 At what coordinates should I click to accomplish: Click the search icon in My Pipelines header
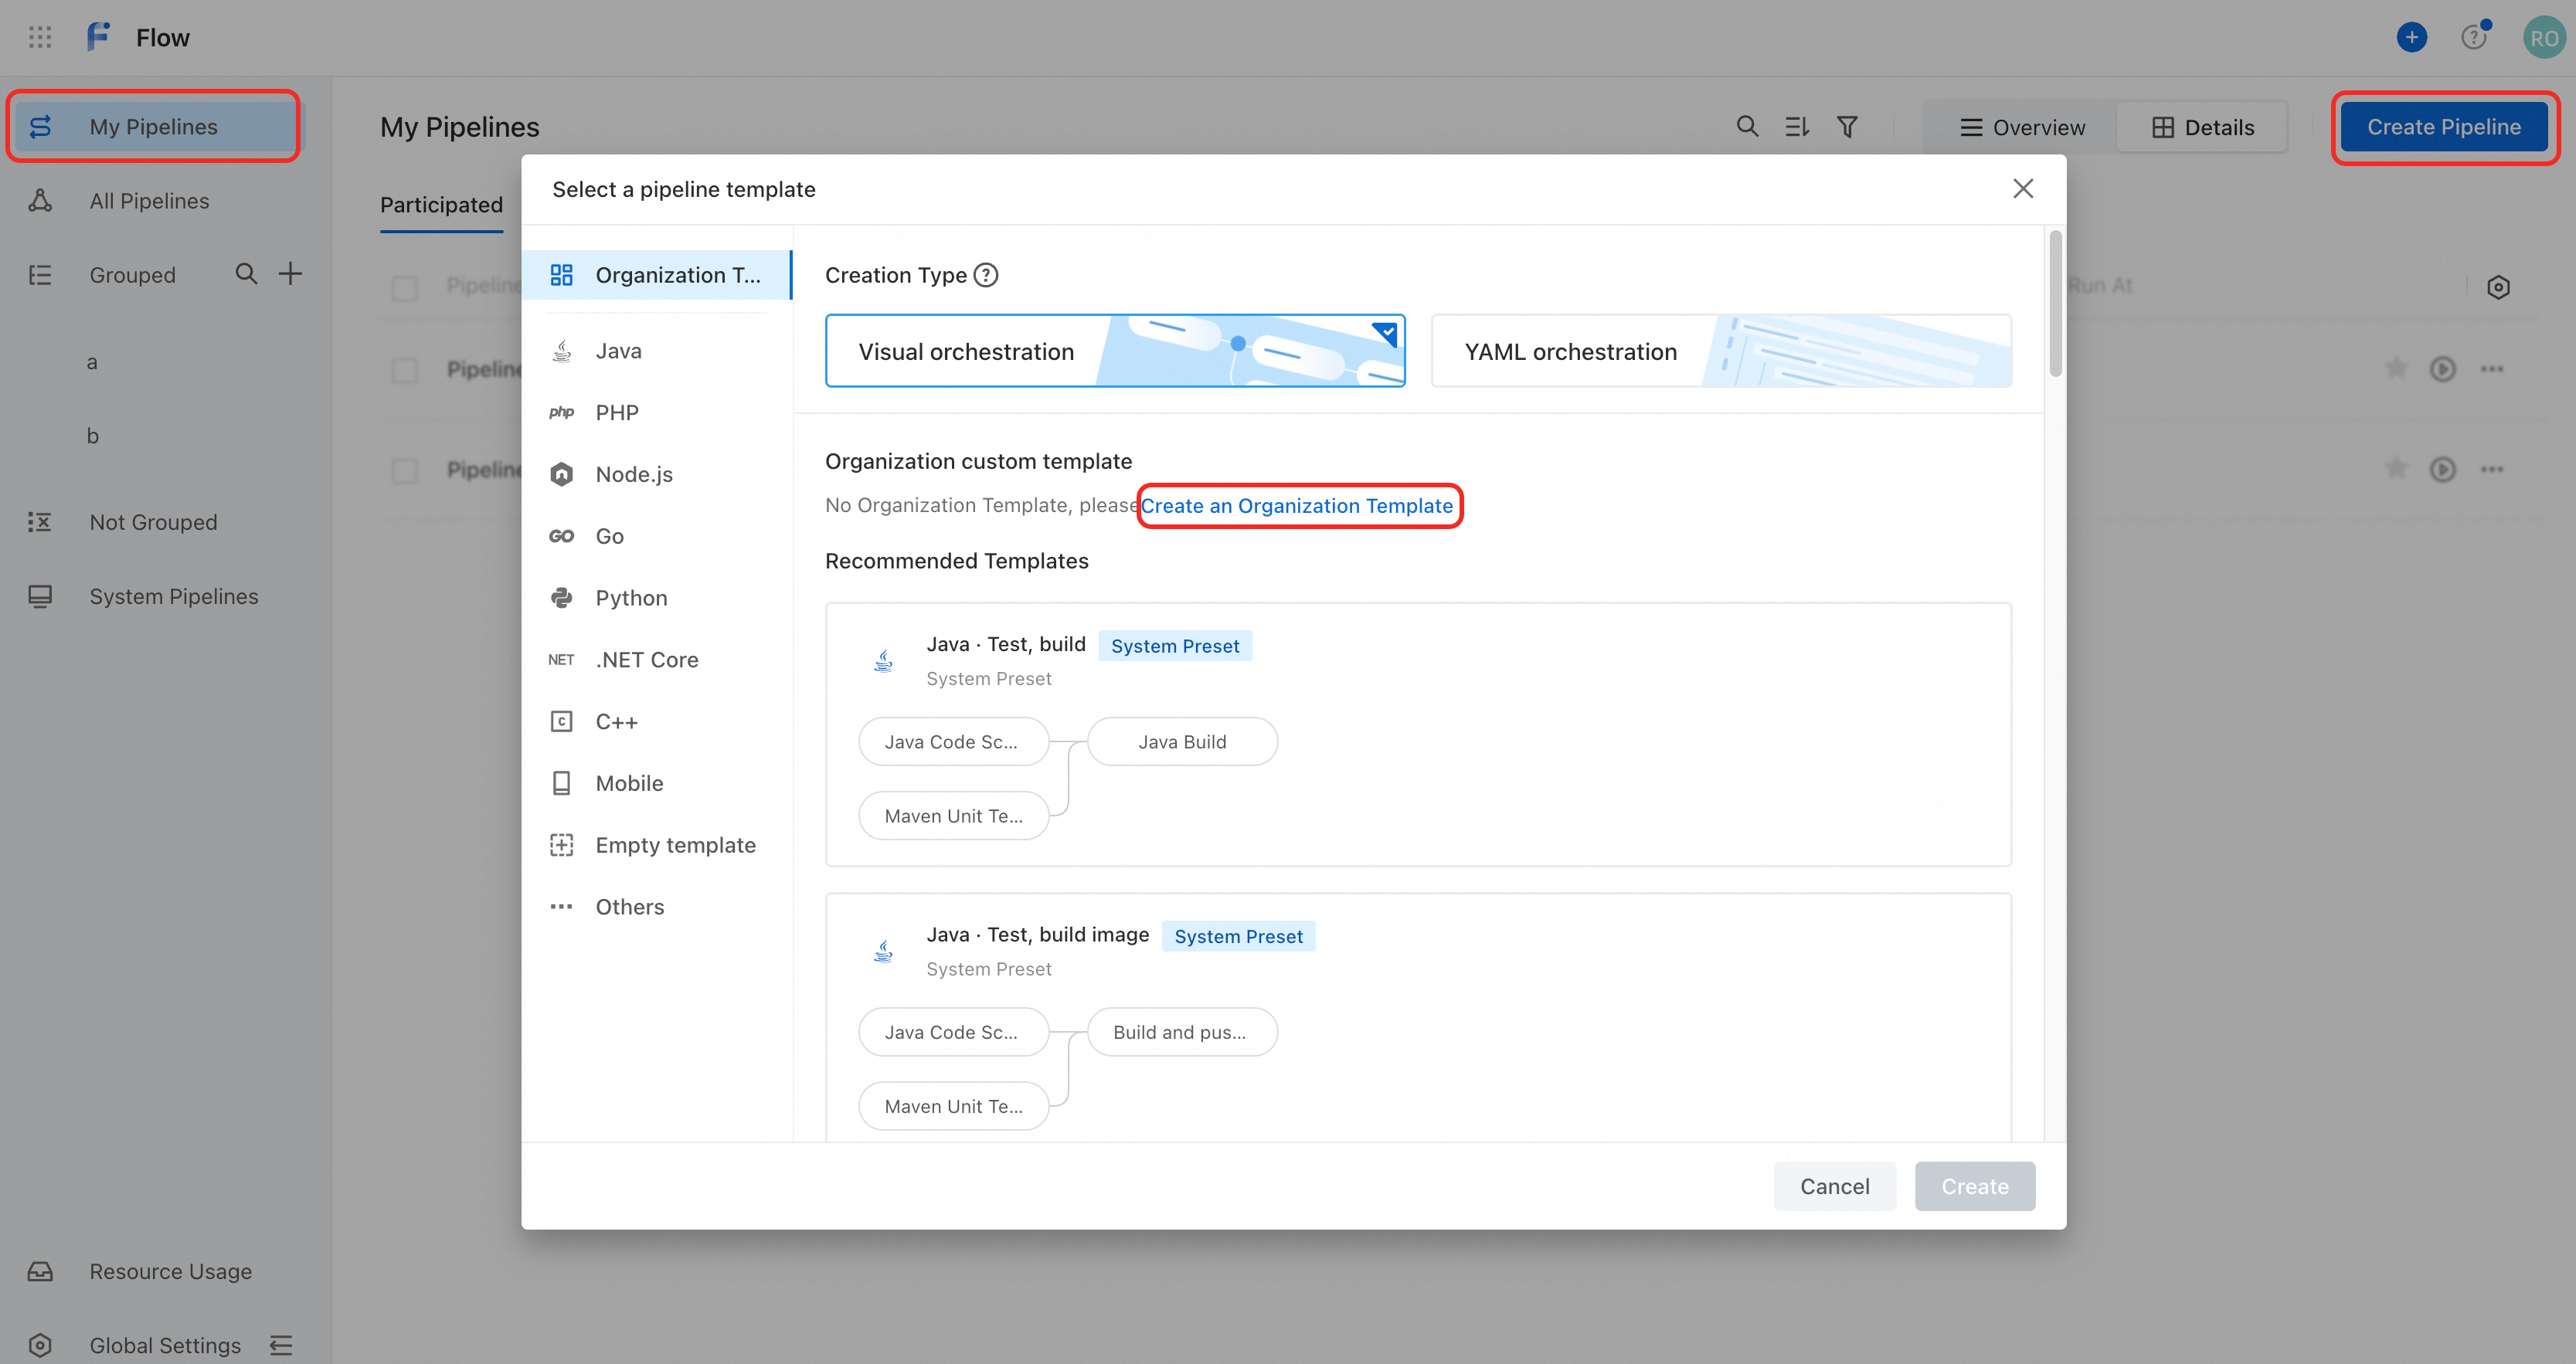point(1747,127)
